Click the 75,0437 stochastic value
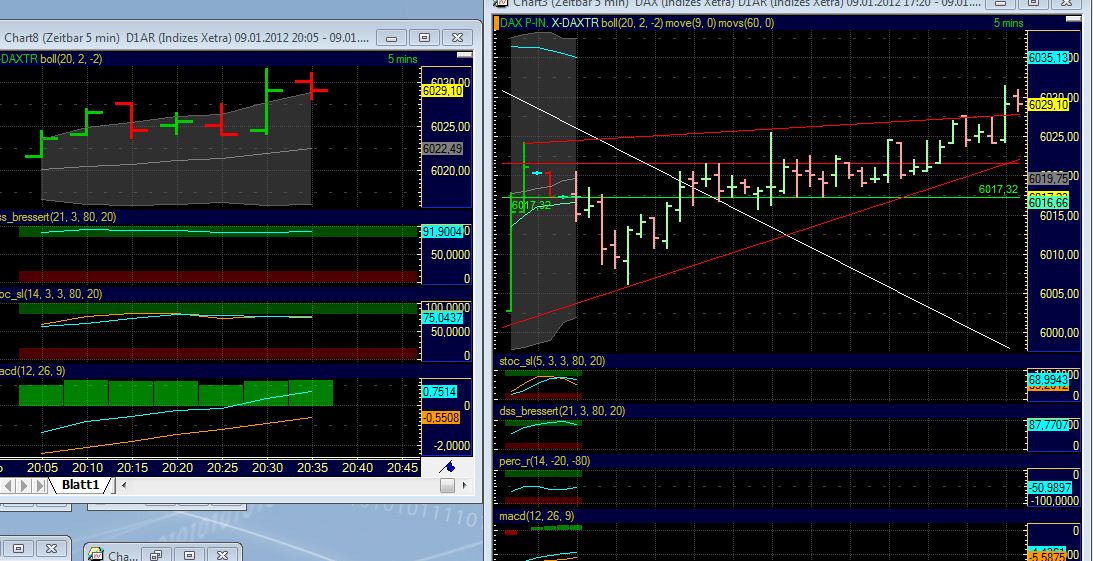 tap(443, 318)
